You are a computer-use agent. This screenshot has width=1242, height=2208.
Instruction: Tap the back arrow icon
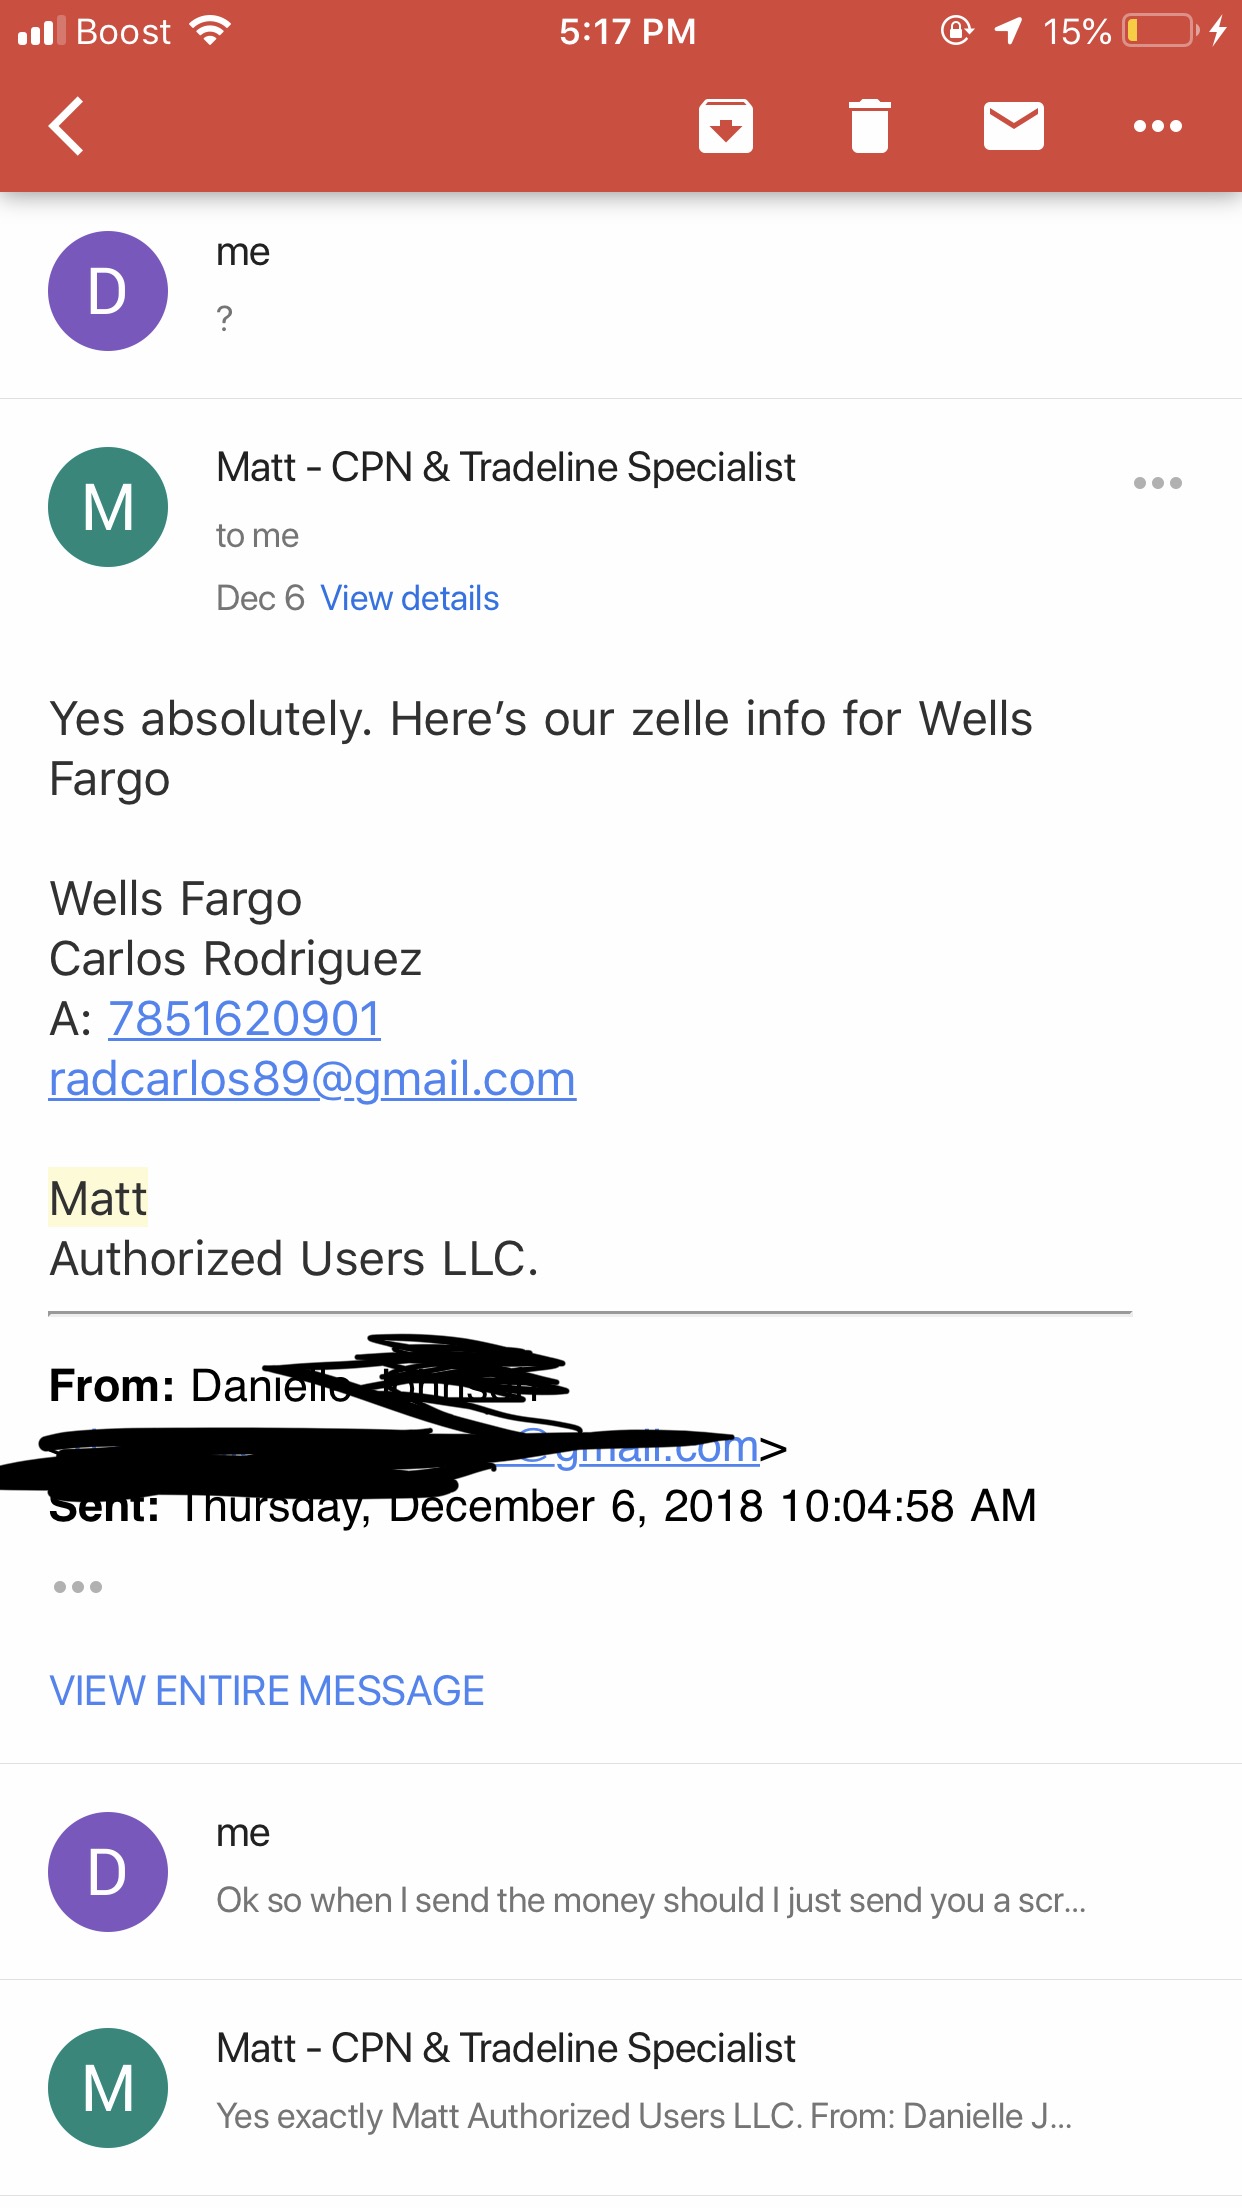(67, 126)
